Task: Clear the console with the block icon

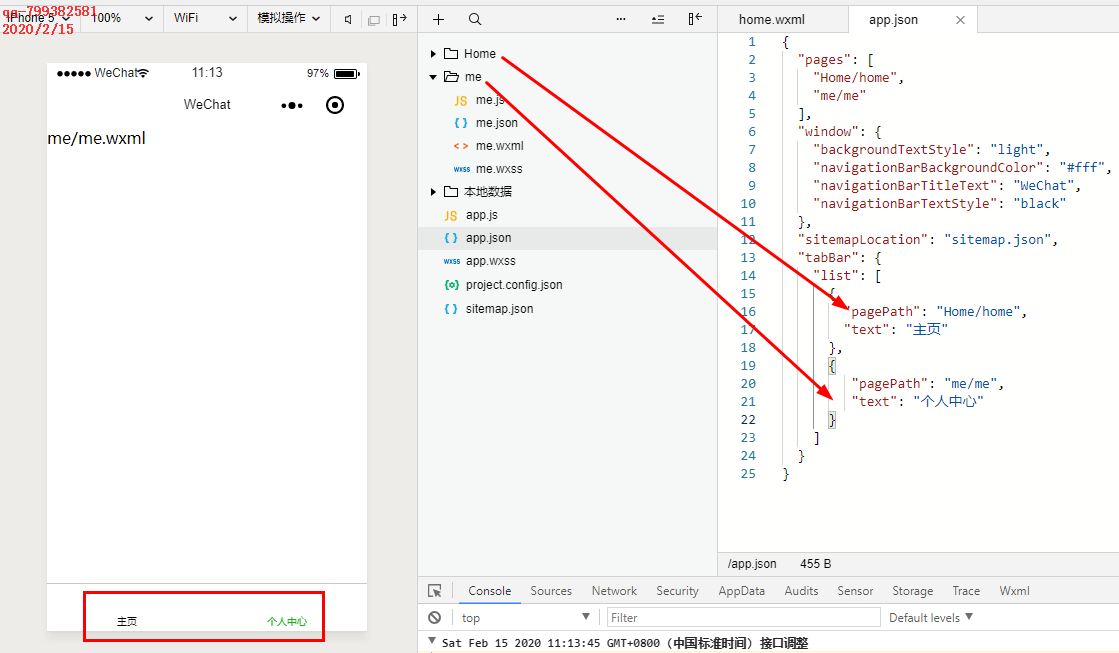Action: click(x=434, y=617)
